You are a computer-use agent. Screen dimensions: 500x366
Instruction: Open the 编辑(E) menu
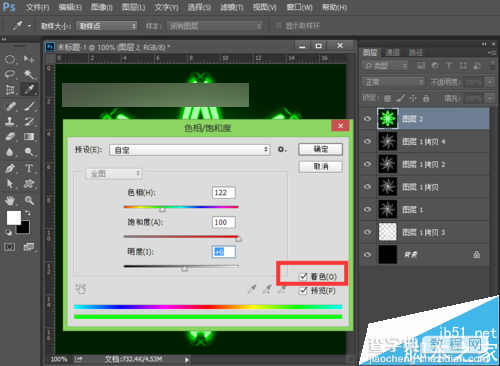(70, 7)
